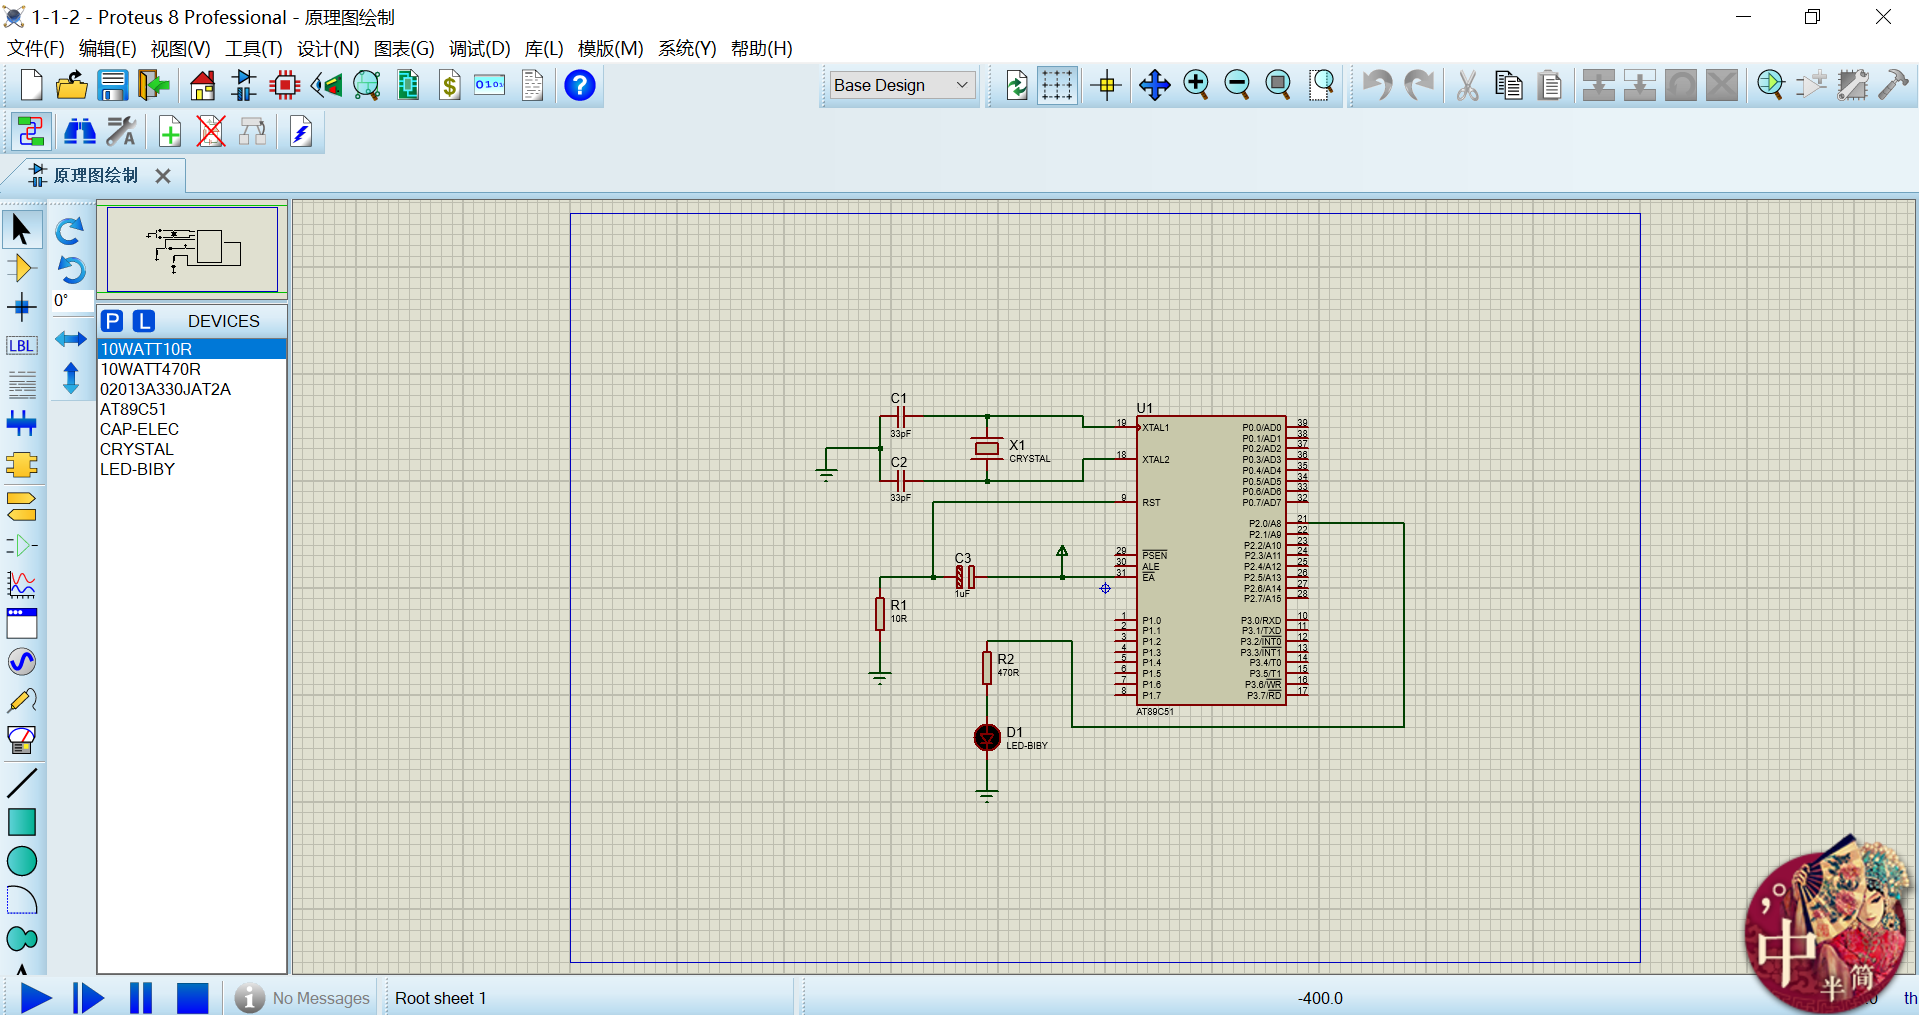1919x1015 pixels.
Task: Click the Help question mark icon
Action: [579, 86]
